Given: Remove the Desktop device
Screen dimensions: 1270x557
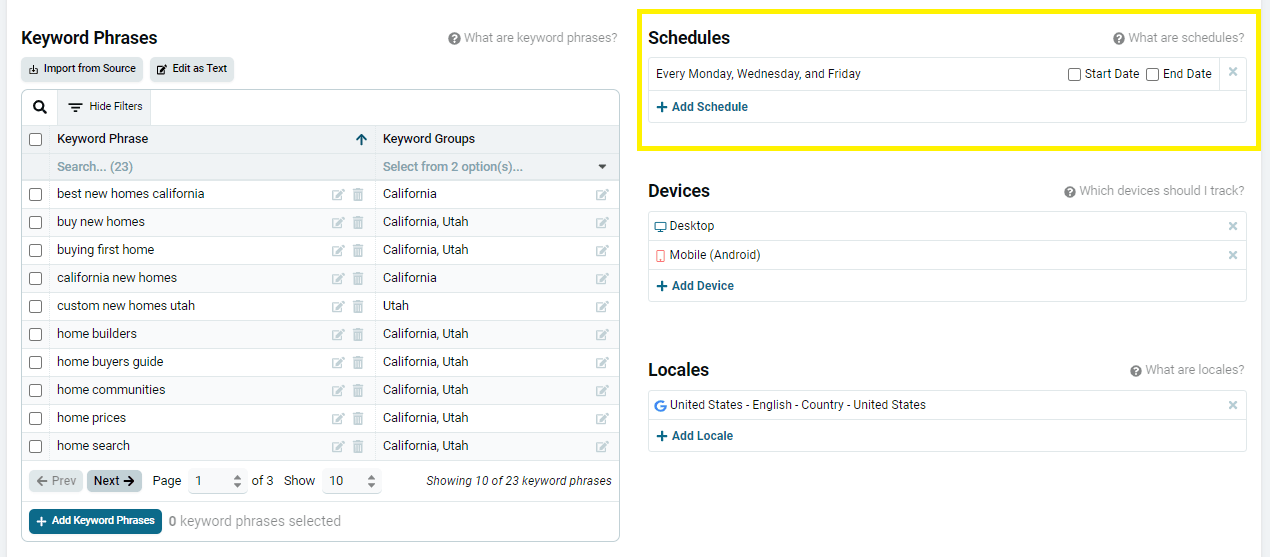Looking at the screenshot, I should point(1233,226).
